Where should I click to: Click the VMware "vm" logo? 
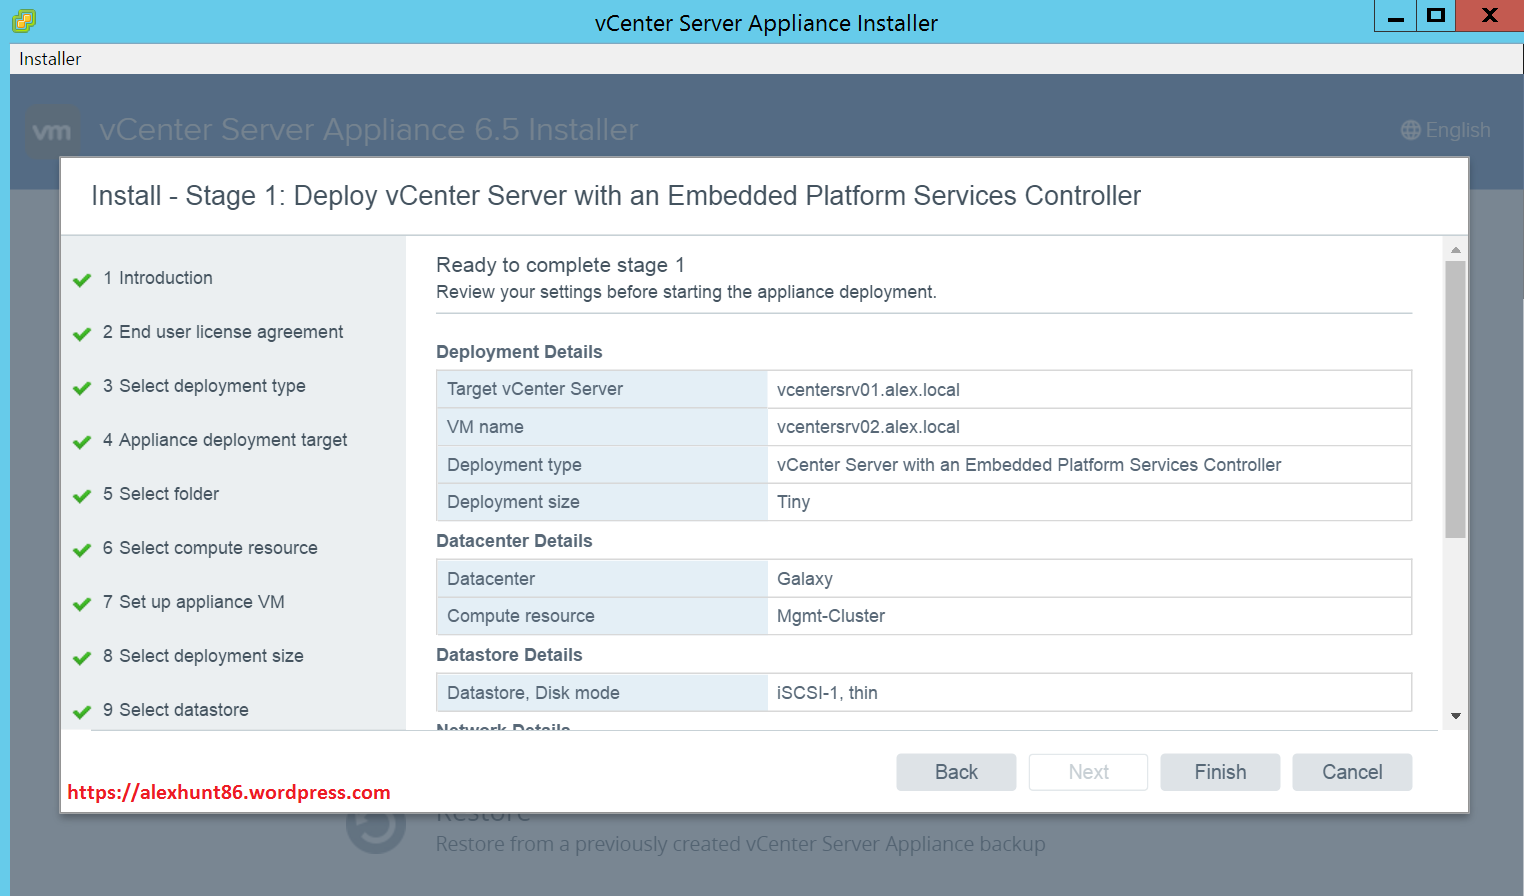[x=52, y=130]
